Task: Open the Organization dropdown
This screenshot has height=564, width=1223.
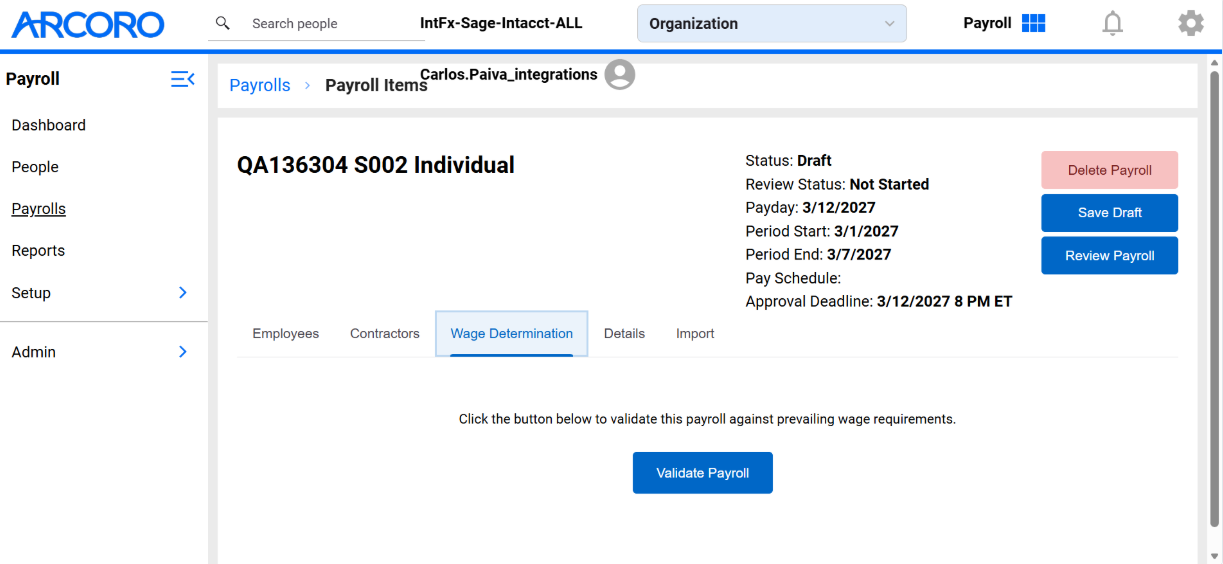Action: pyautogui.click(x=771, y=24)
